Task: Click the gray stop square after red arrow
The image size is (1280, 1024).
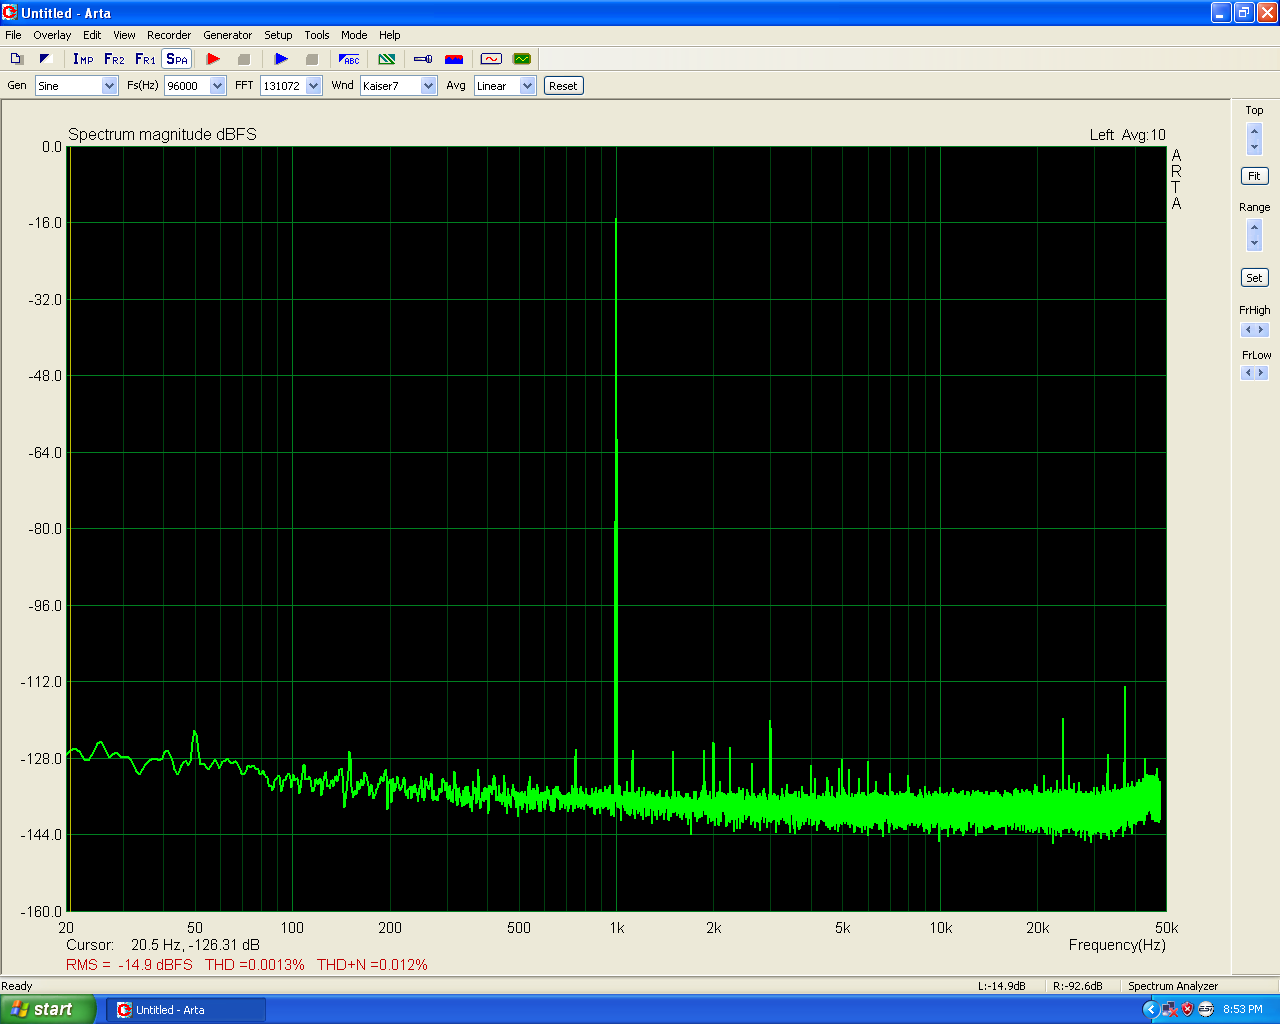Action: [243, 59]
